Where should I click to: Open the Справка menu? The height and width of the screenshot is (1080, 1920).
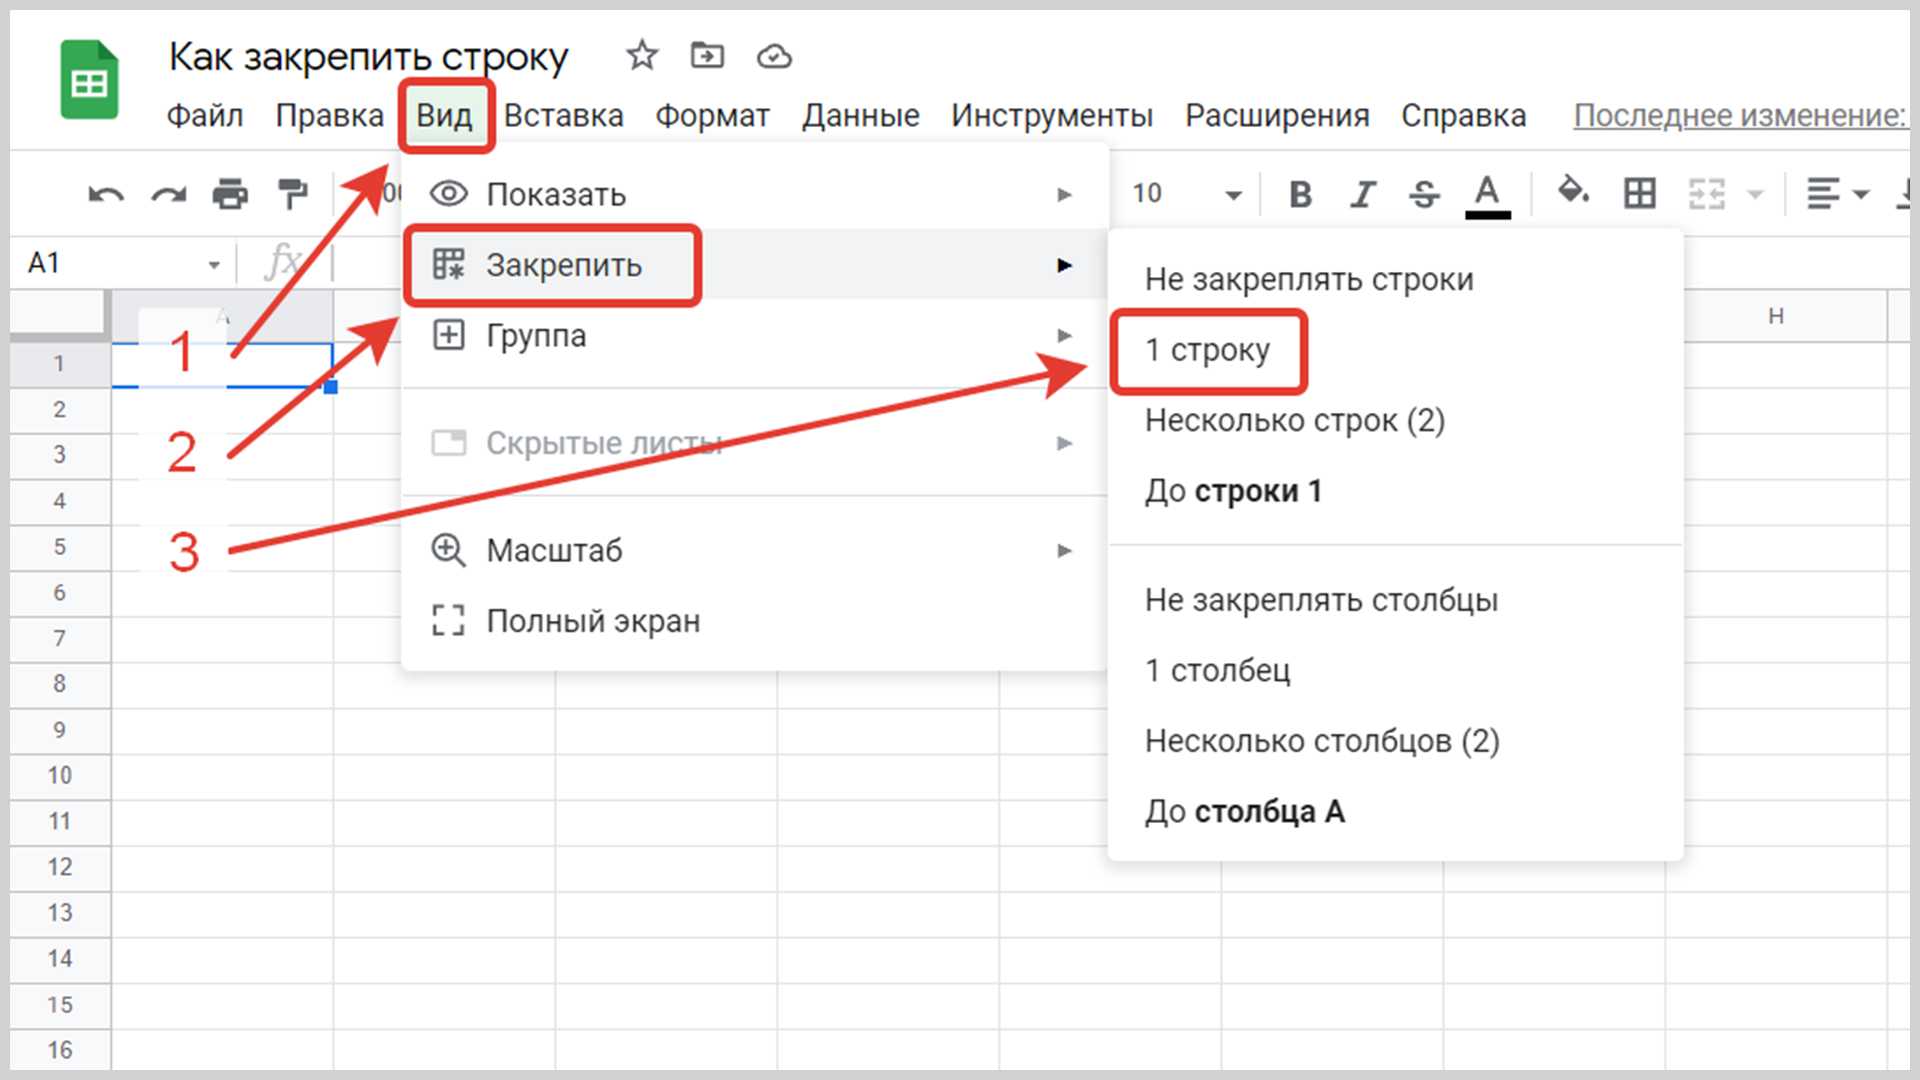coord(1463,116)
